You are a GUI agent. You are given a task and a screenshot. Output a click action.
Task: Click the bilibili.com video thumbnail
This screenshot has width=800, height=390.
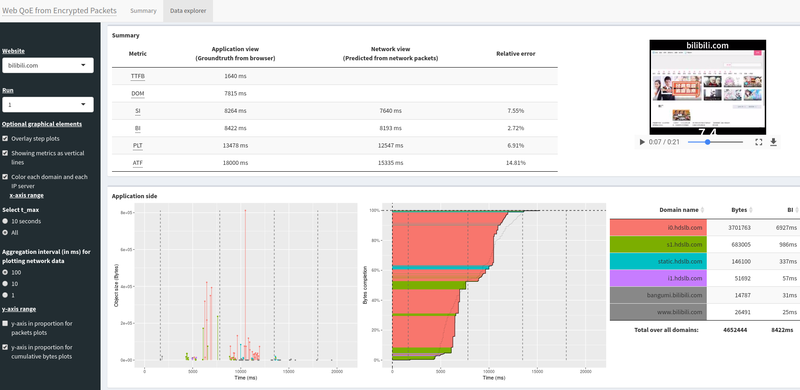pos(708,87)
